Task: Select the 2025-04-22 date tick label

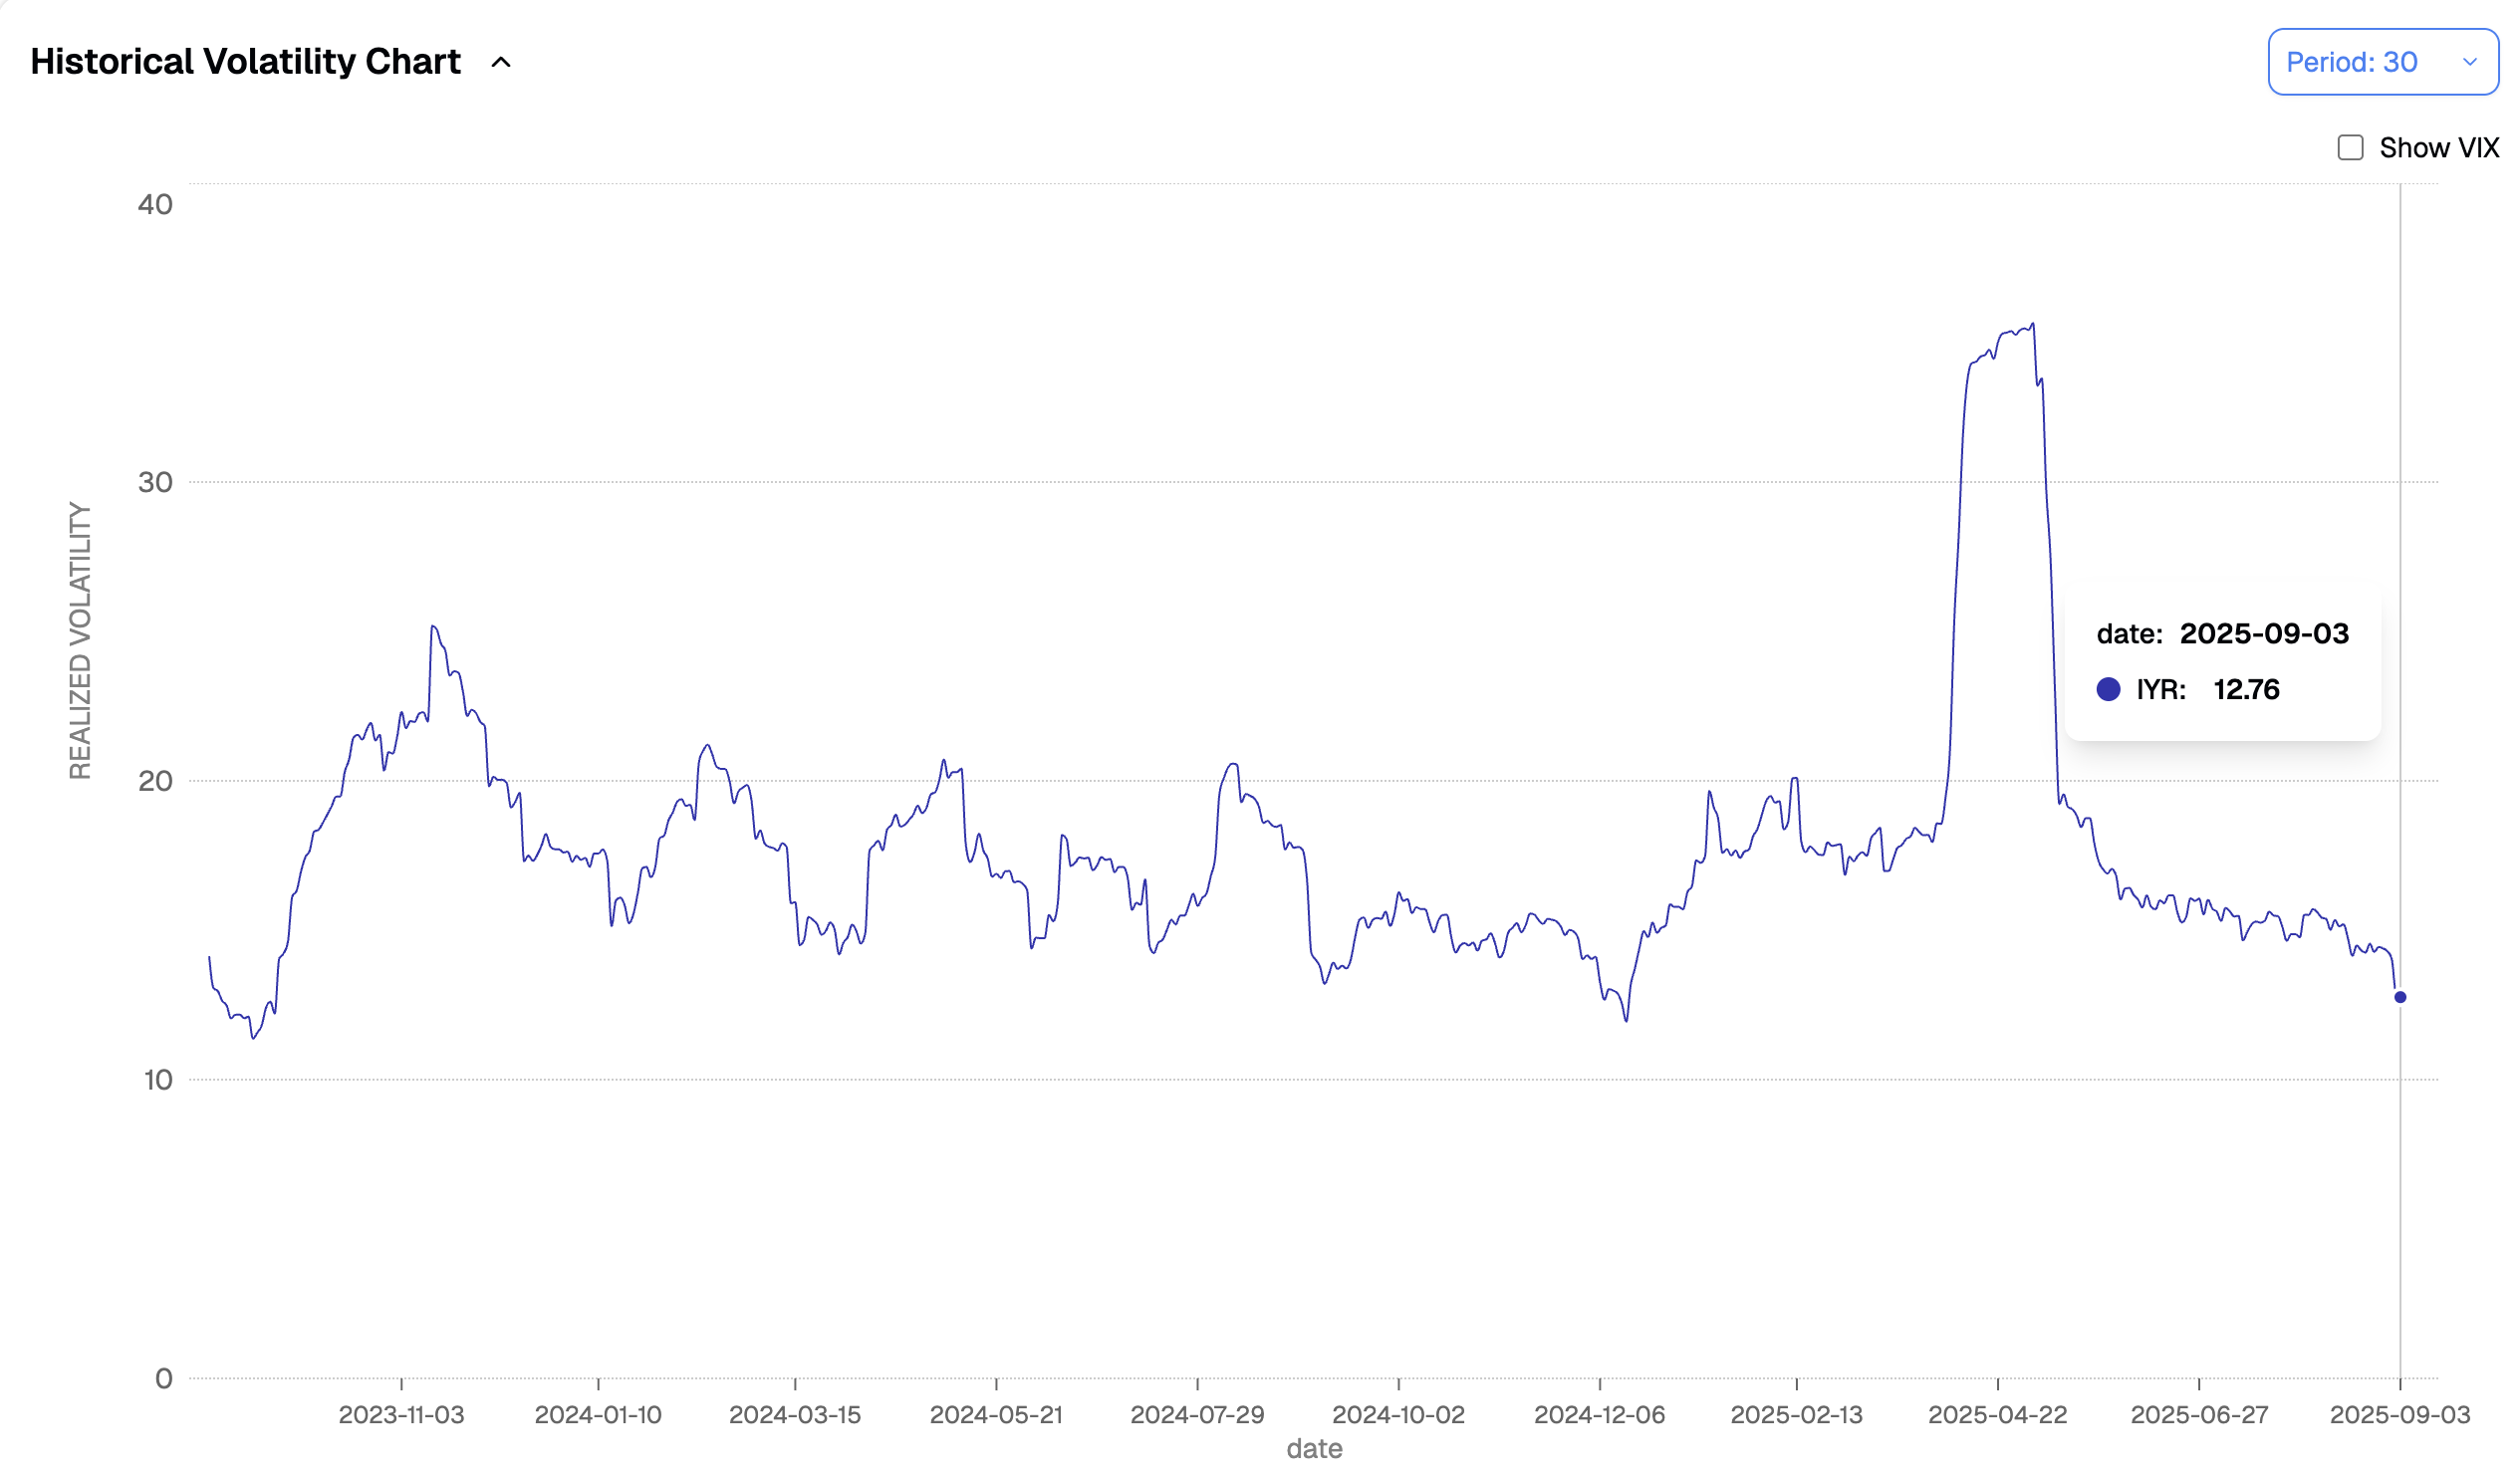Action: 1997,1415
